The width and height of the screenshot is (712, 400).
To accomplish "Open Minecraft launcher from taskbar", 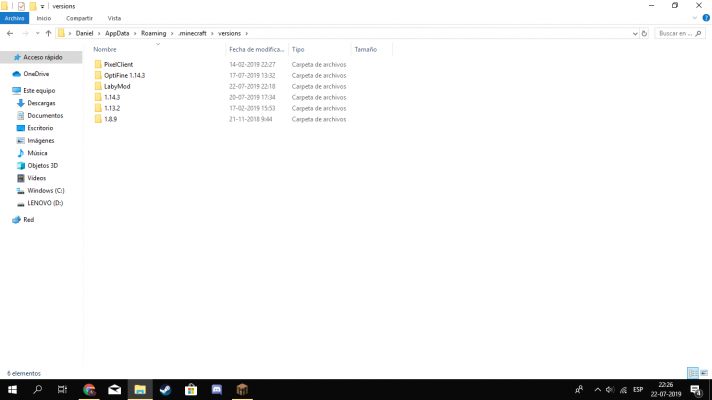I will tap(242, 390).
